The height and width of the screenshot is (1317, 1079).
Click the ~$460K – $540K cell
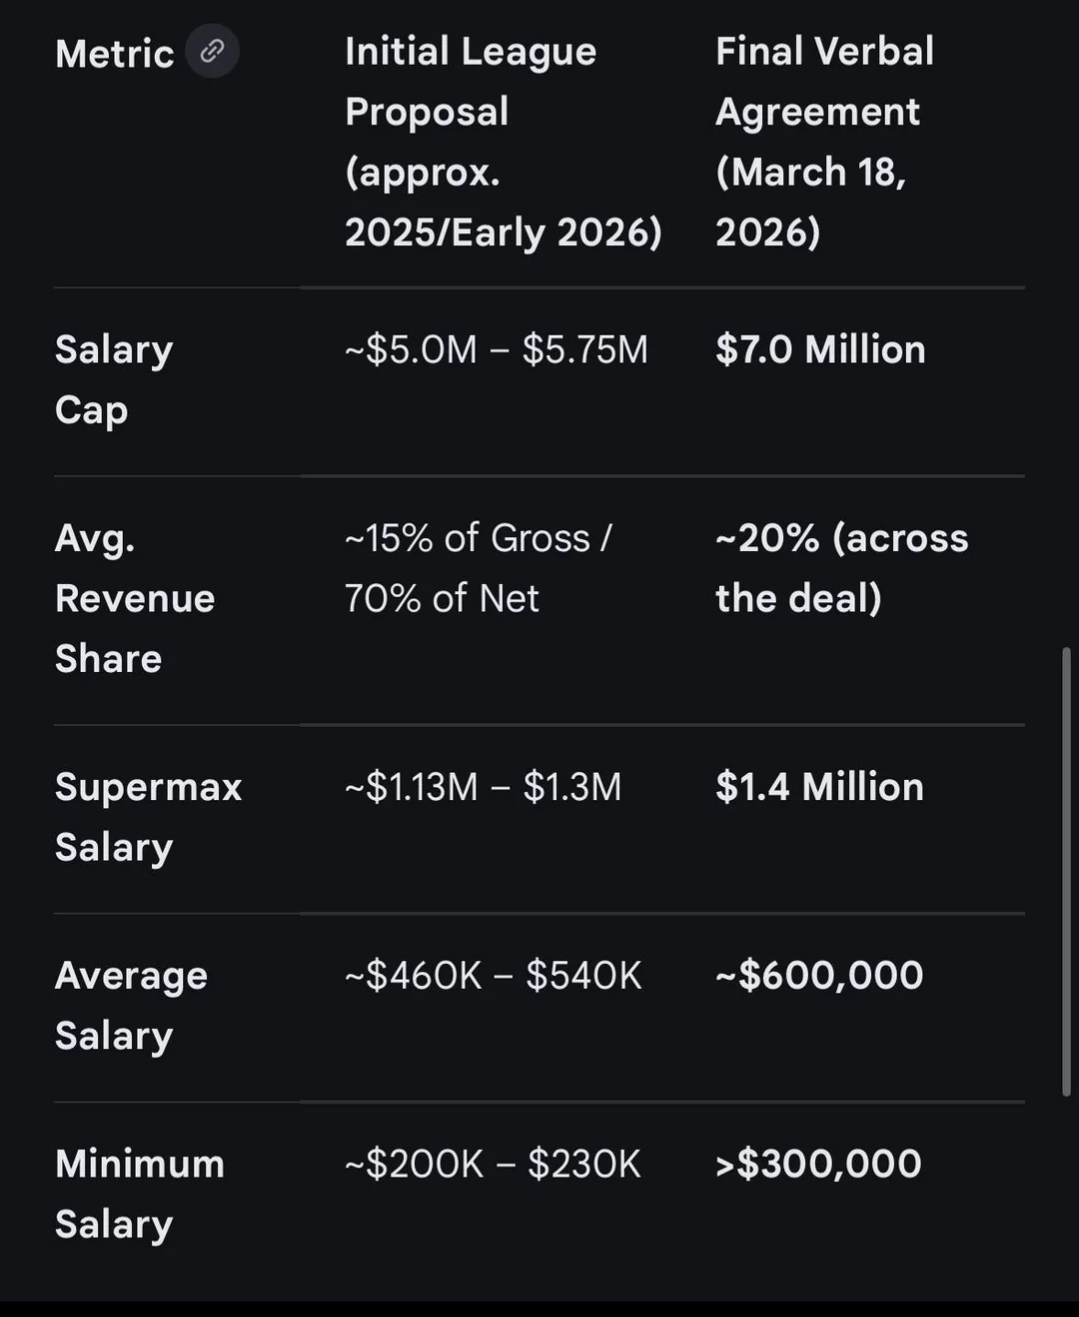point(493,975)
